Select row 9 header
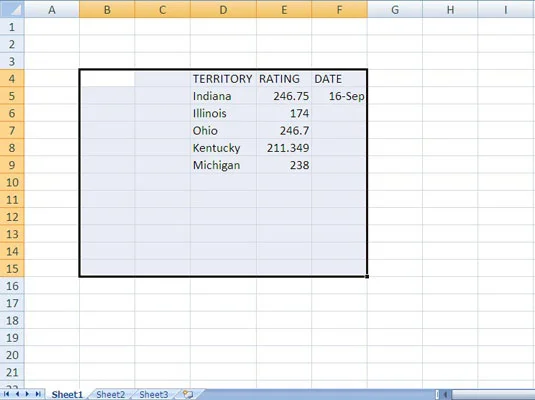Screen dimensions: 535x400 point(12,165)
